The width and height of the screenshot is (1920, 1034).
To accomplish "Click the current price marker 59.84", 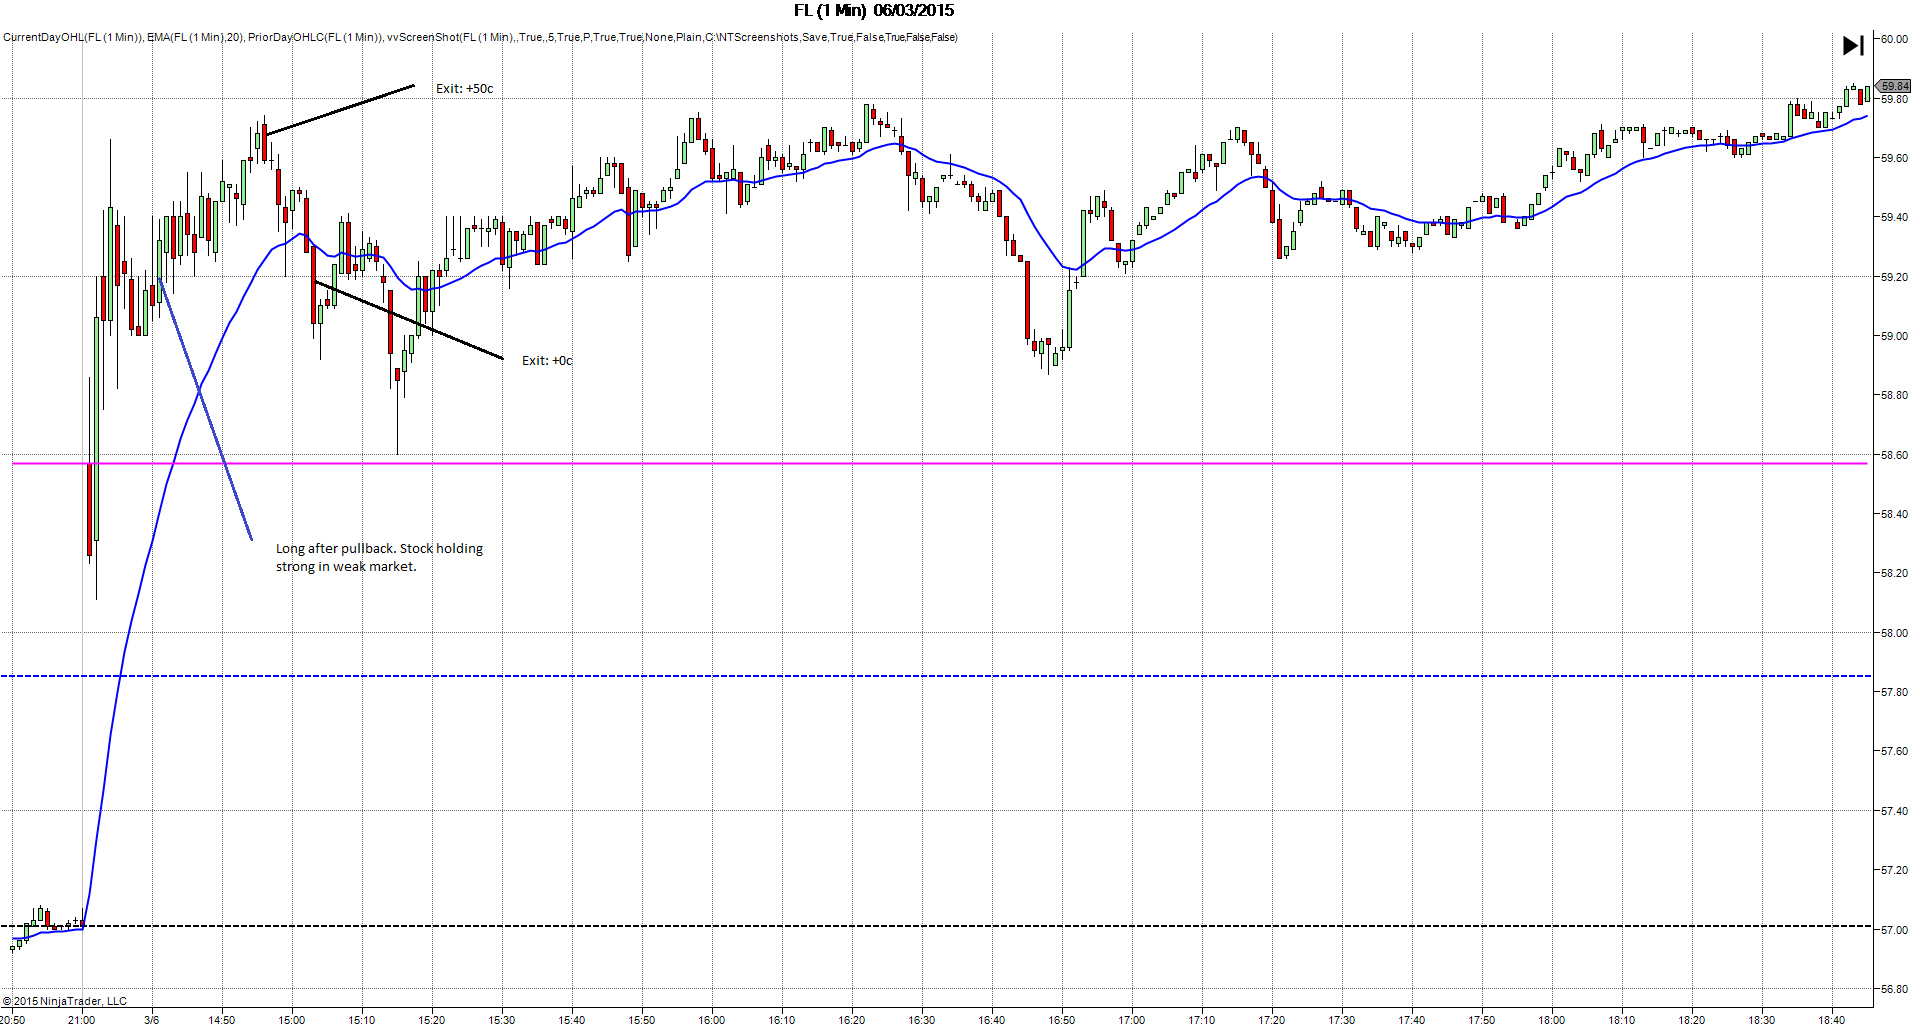I will click(x=1894, y=86).
